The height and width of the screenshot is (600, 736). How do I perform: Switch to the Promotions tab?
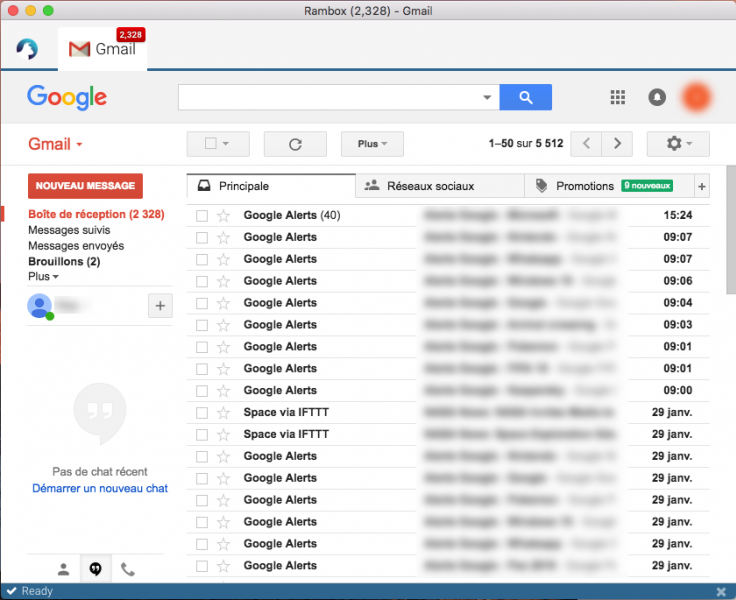click(609, 186)
